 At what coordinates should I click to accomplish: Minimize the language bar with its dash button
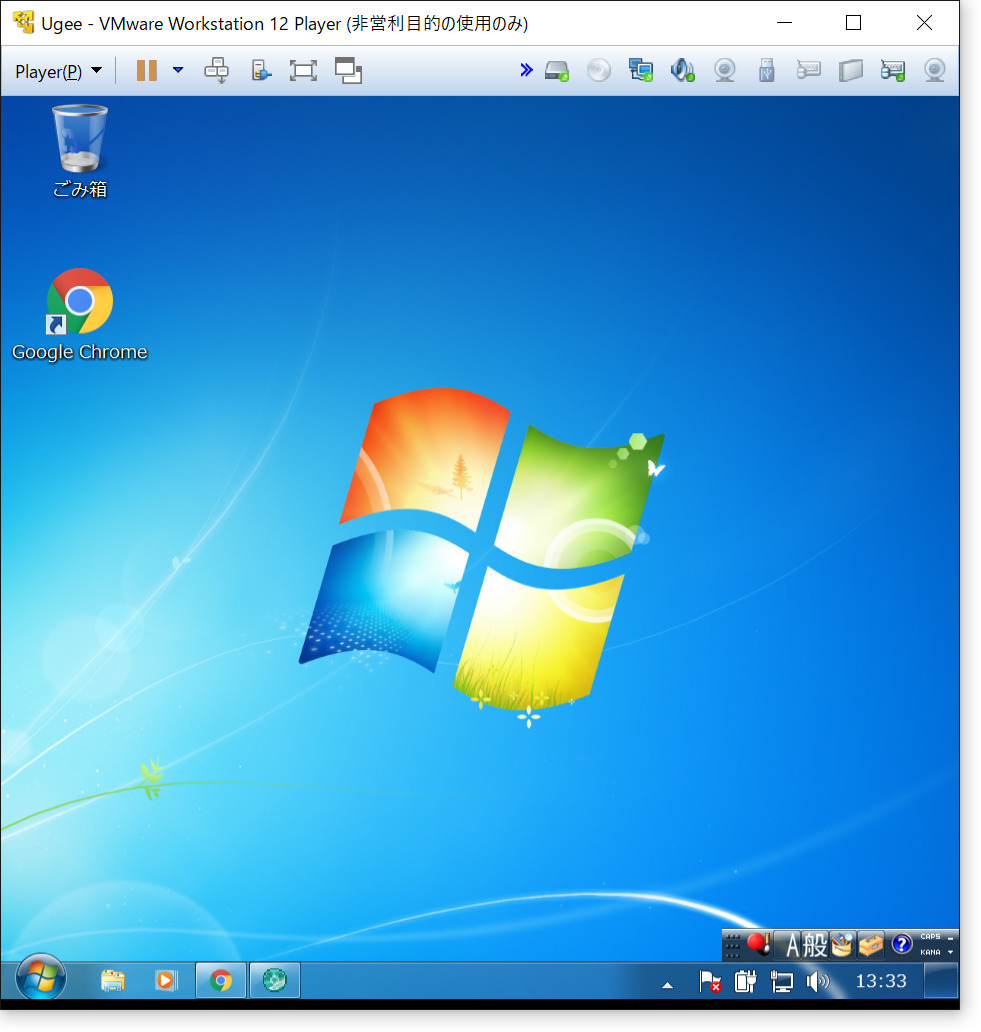click(x=950, y=937)
